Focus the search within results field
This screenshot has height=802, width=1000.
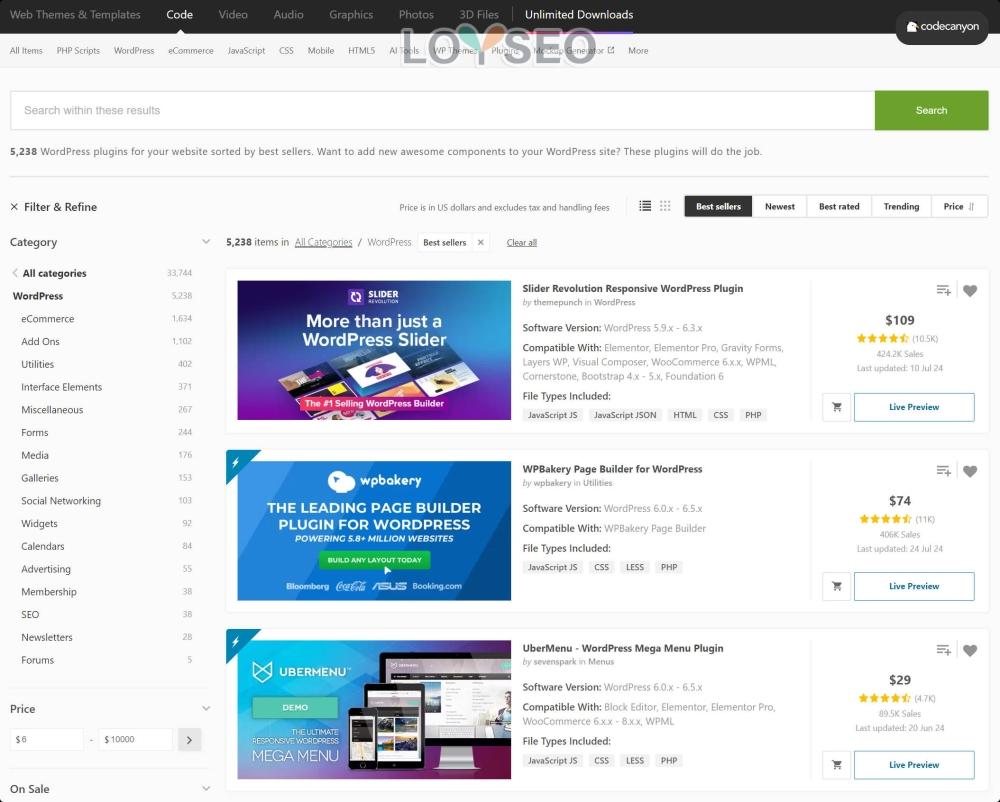pyautogui.click(x=440, y=110)
